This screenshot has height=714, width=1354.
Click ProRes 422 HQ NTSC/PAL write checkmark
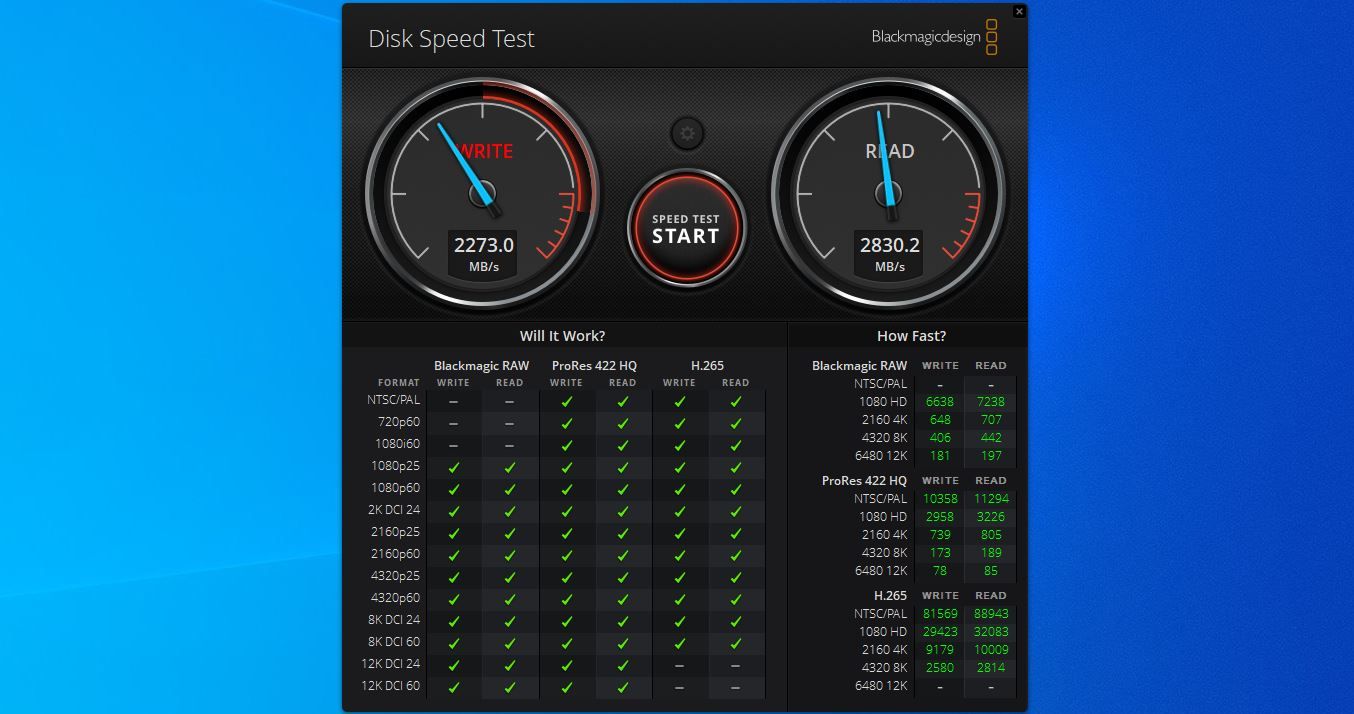point(566,401)
